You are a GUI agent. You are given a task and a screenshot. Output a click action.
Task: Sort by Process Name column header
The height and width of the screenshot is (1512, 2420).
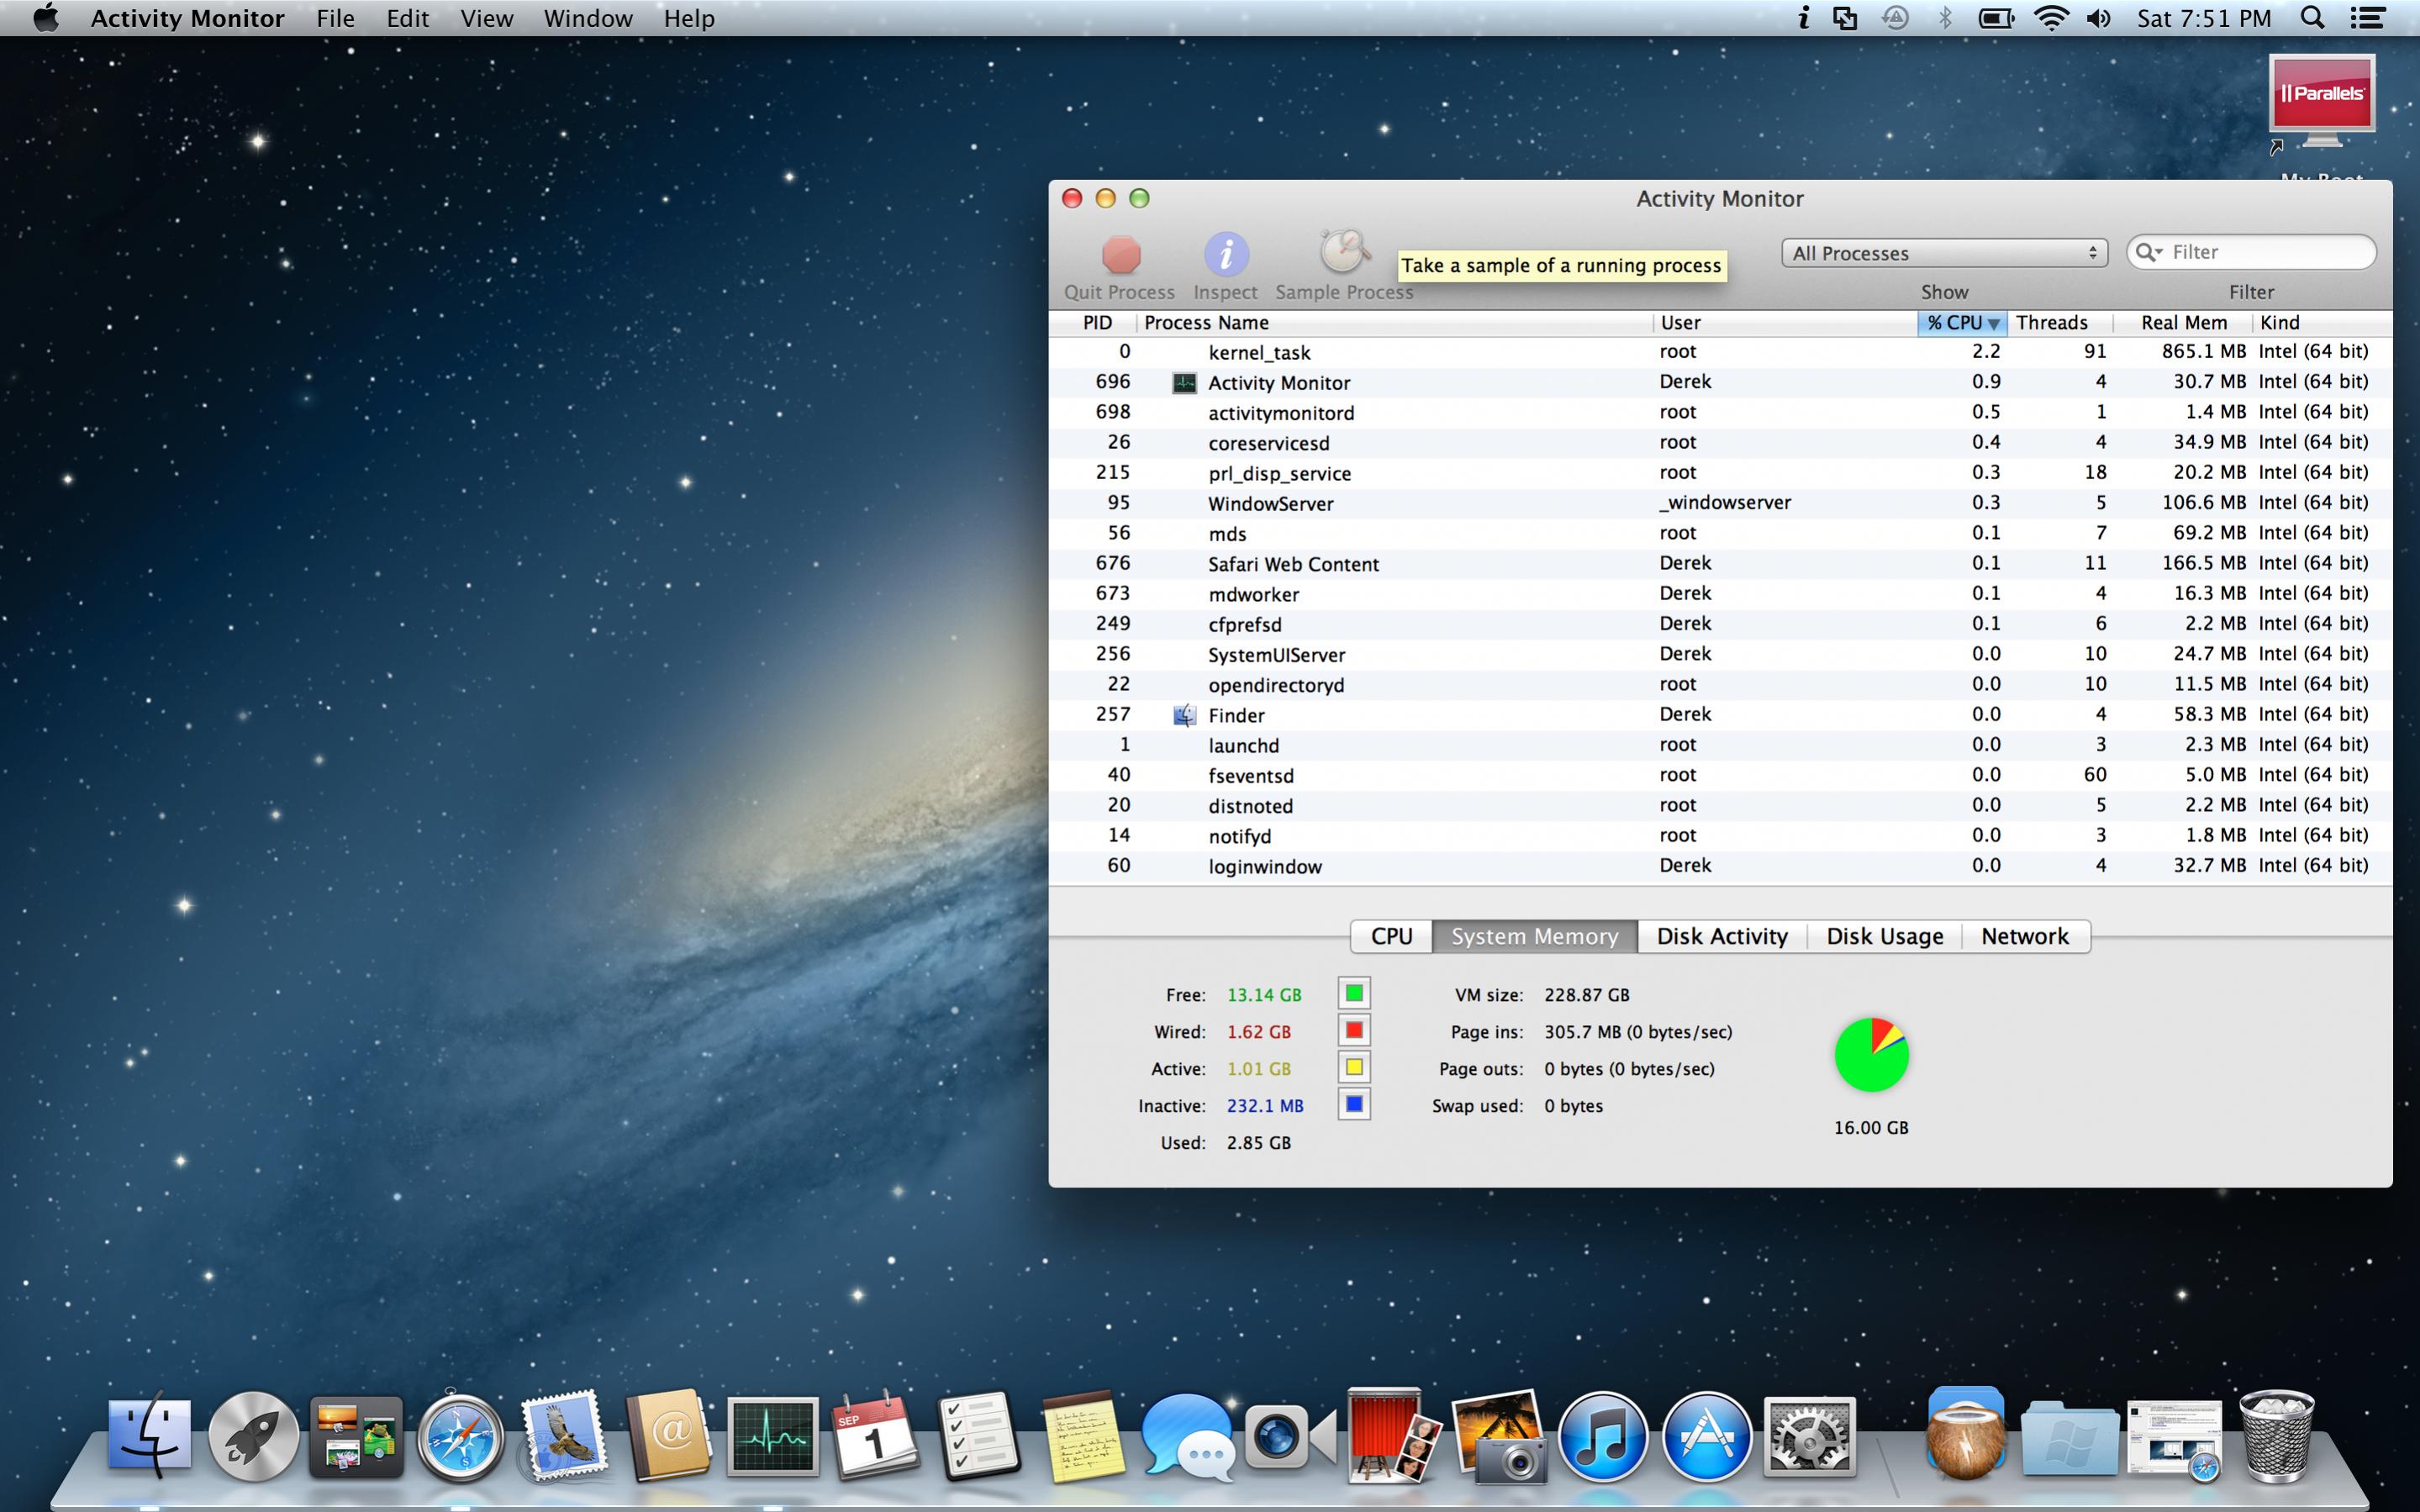(x=1394, y=323)
